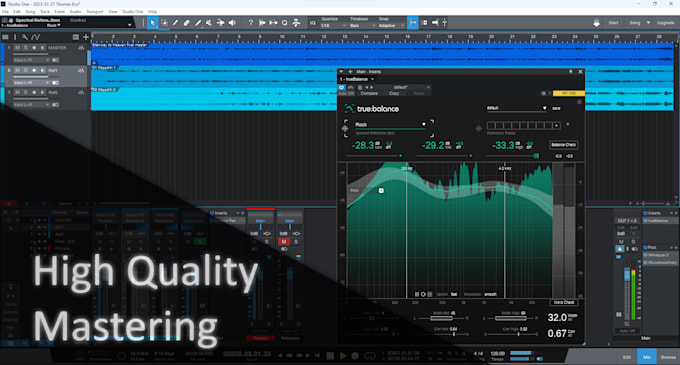The height and width of the screenshot is (365, 680).
Task: Select the Range tool
Action: click(164, 23)
